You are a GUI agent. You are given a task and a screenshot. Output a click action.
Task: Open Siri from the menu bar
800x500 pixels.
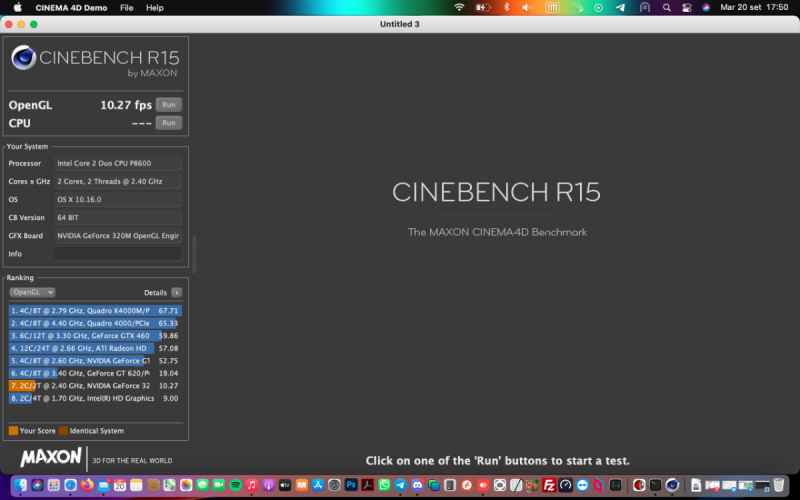coord(706,8)
